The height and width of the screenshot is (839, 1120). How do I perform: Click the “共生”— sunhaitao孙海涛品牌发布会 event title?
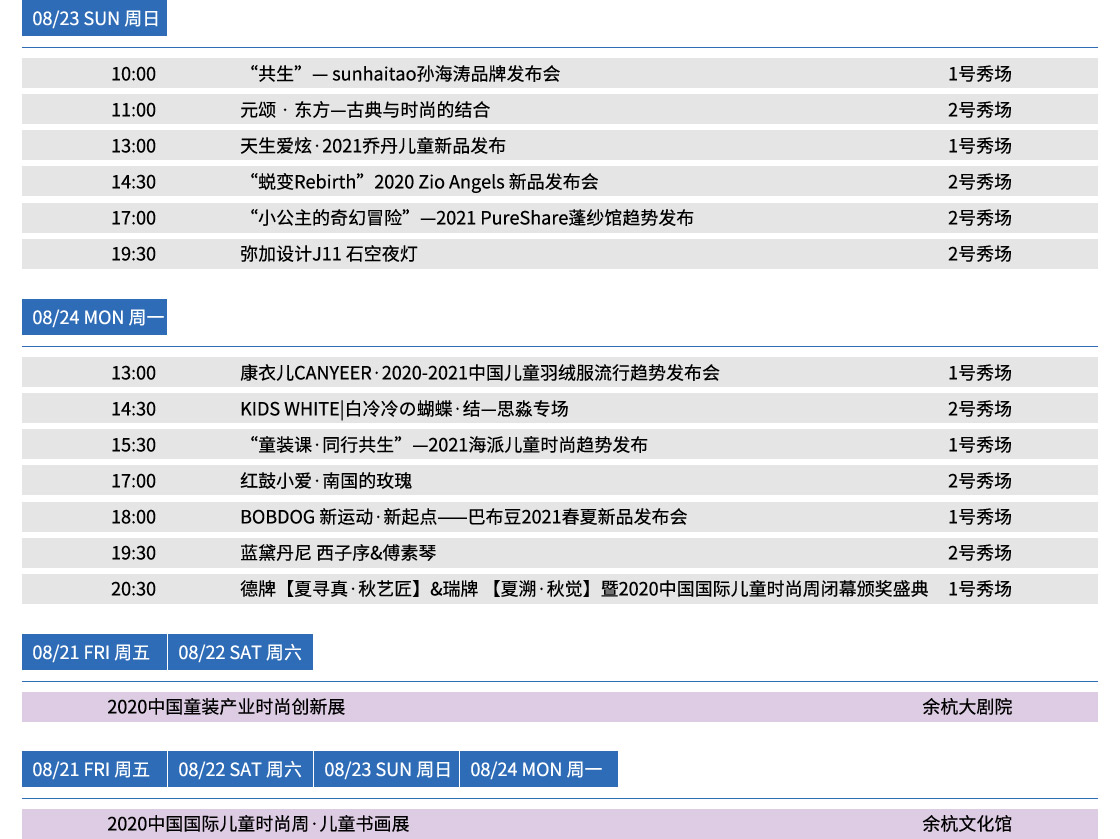click(x=404, y=74)
